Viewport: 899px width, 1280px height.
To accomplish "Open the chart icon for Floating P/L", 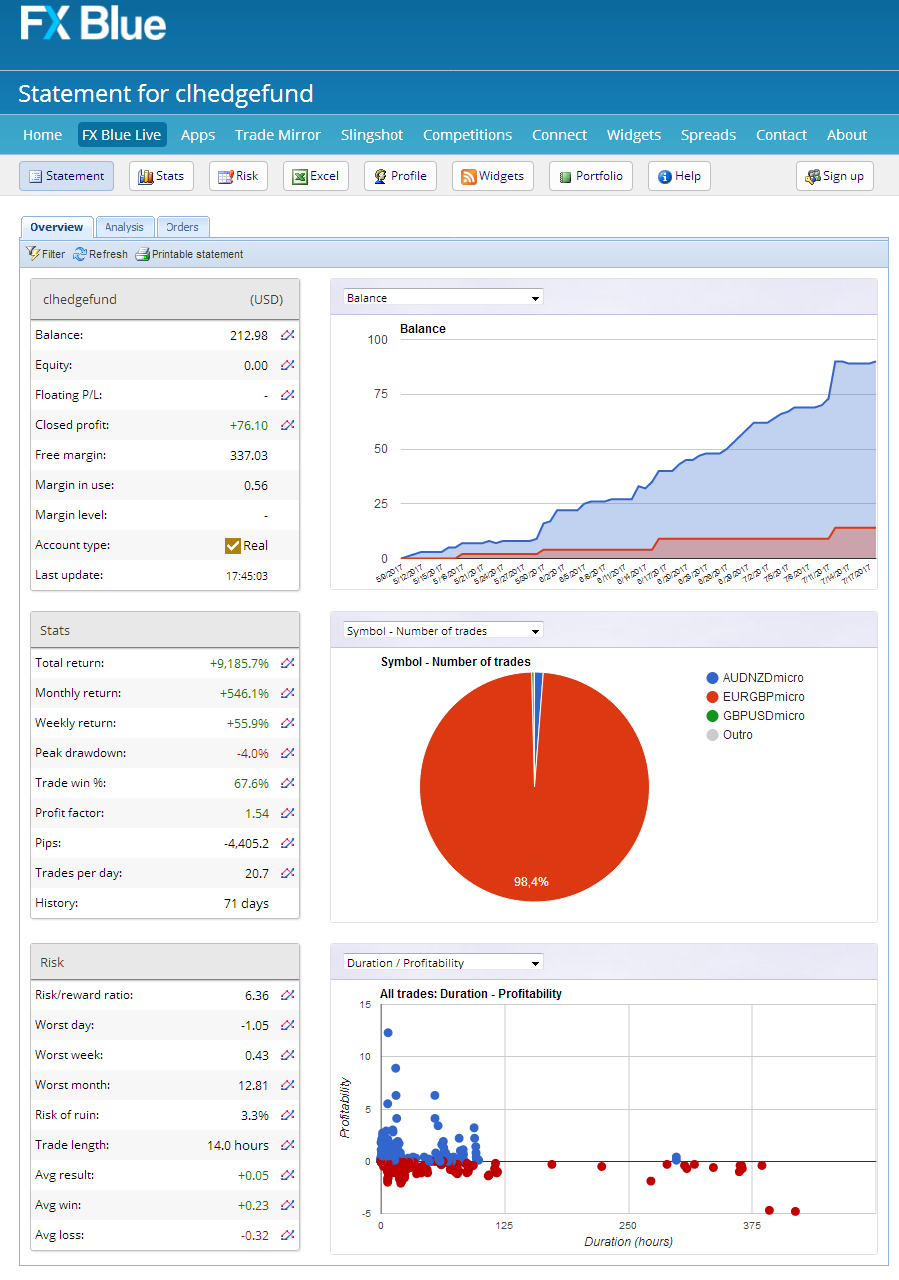I will tap(287, 395).
